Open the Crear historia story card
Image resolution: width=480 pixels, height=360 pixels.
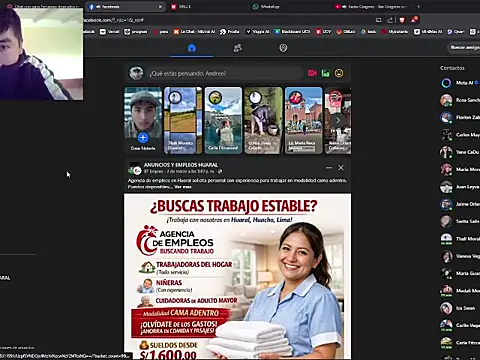pos(143,120)
